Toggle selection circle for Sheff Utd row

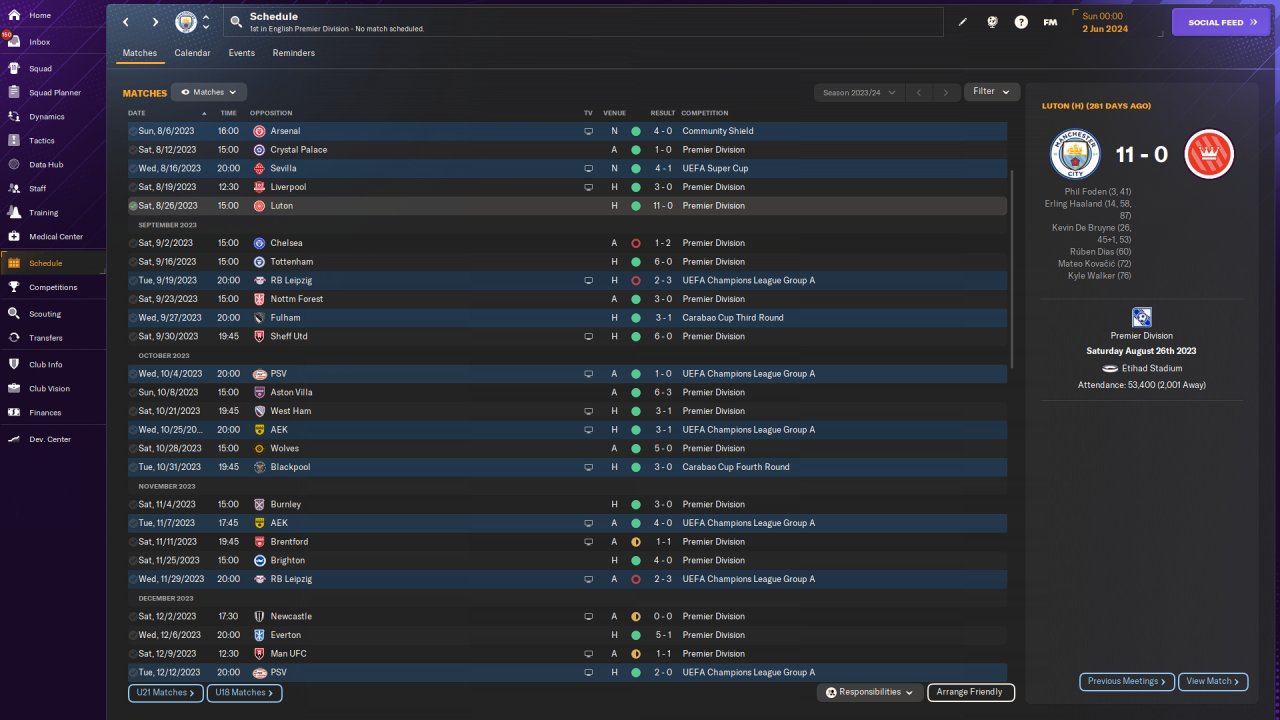click(133, 336)
